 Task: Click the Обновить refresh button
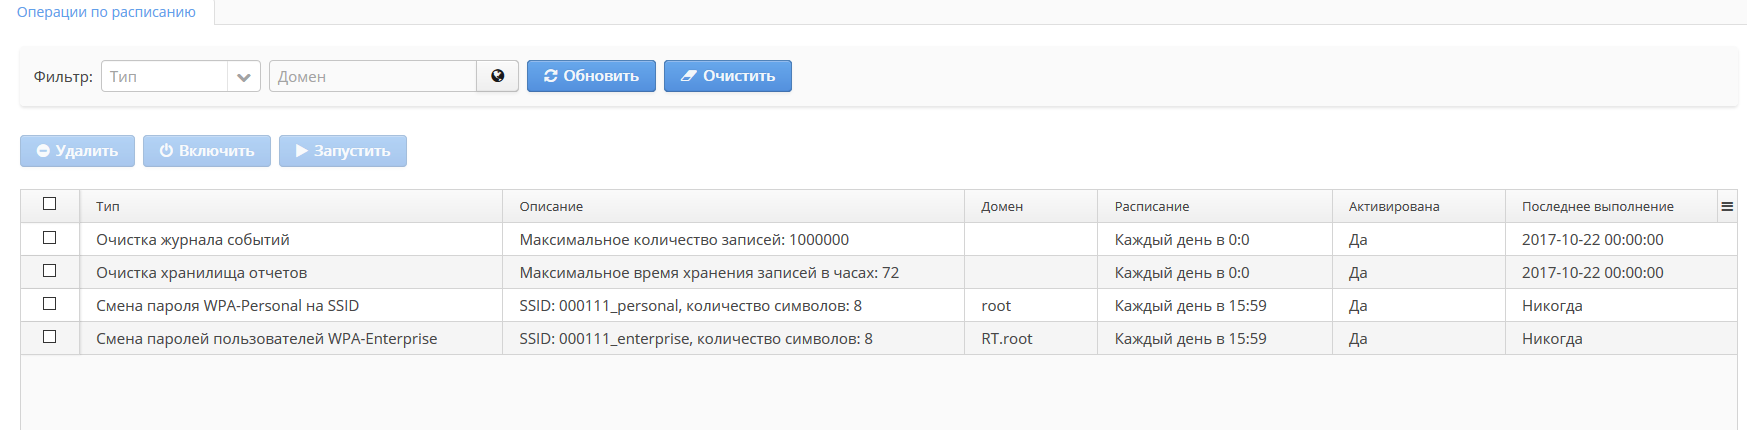click(591, 76)
